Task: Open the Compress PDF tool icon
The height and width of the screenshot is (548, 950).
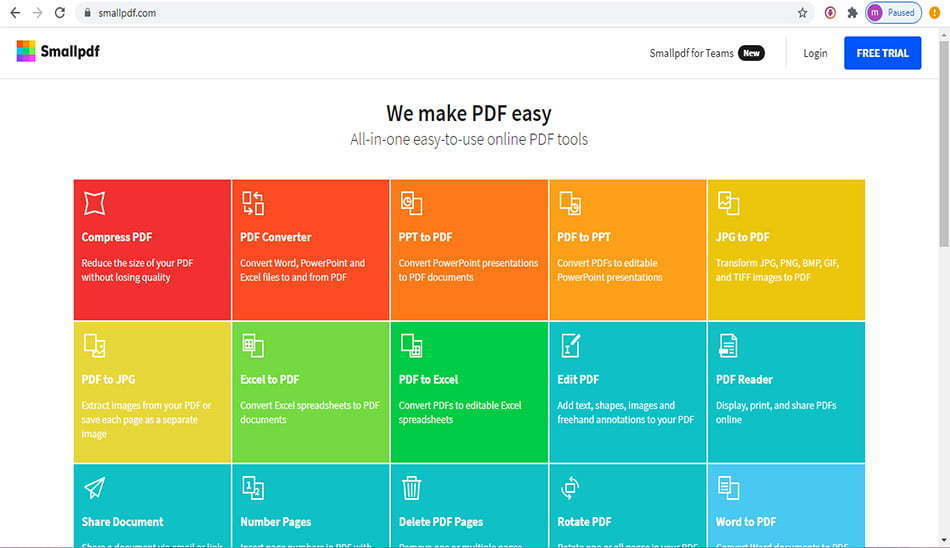Action: 95,203
